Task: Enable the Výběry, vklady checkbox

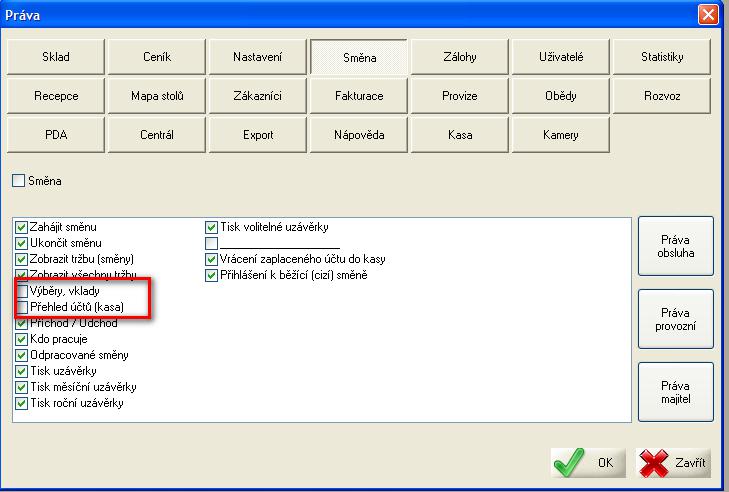Action: (x=22, y=291)
